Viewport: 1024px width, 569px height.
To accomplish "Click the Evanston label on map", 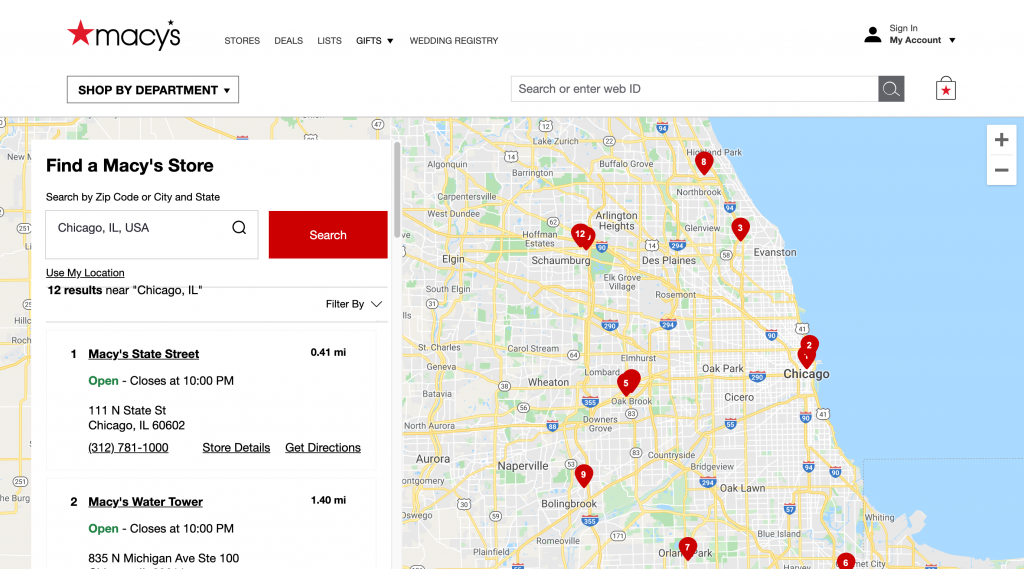I will [x=775, y=252].
